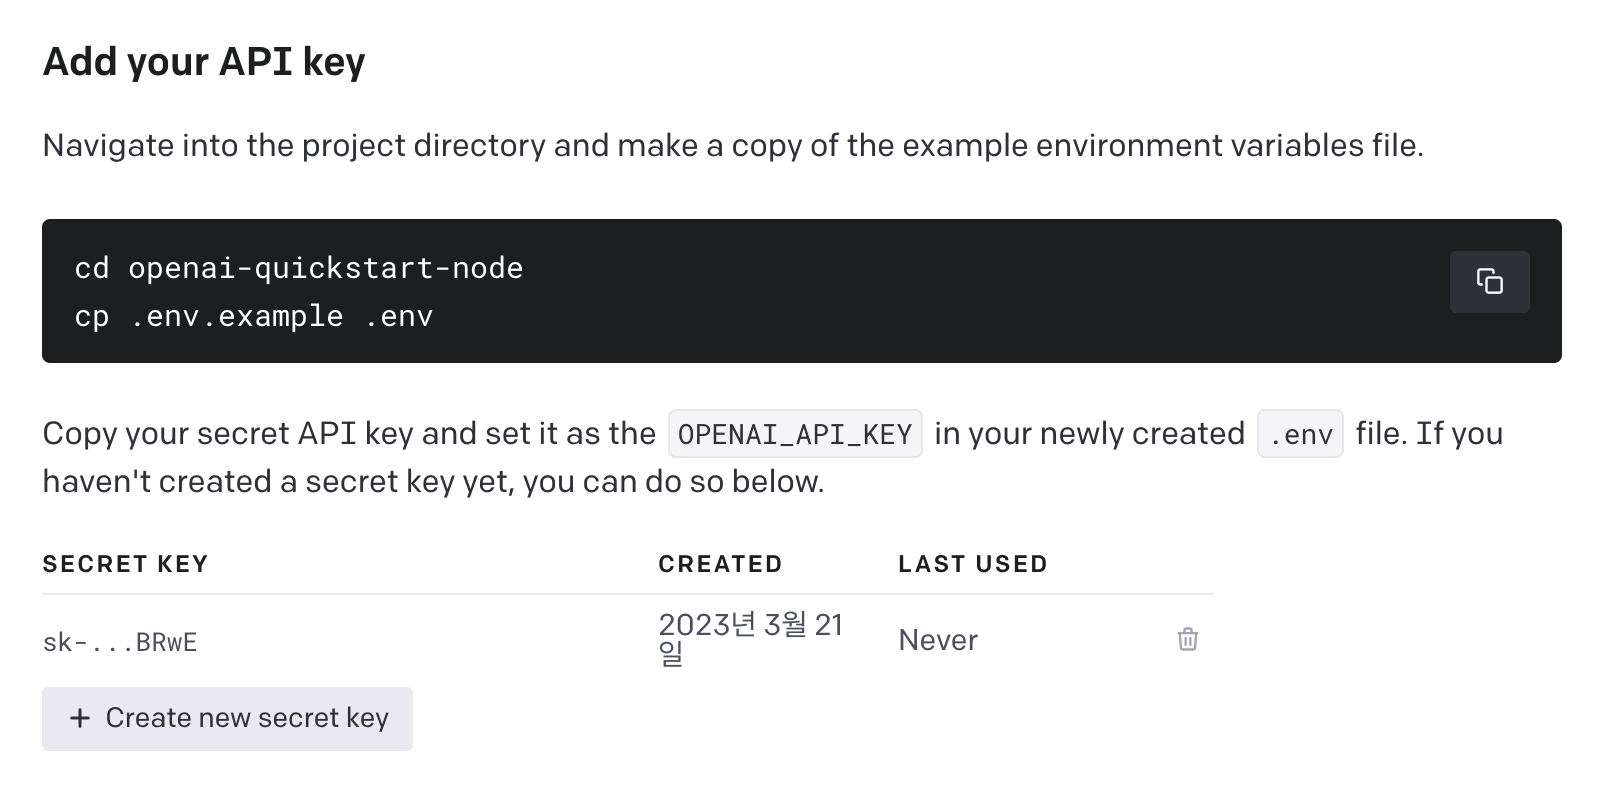Click the Copy your secret API key sentence
This screenshot has height=806, width=1610.
pos(349,434)
